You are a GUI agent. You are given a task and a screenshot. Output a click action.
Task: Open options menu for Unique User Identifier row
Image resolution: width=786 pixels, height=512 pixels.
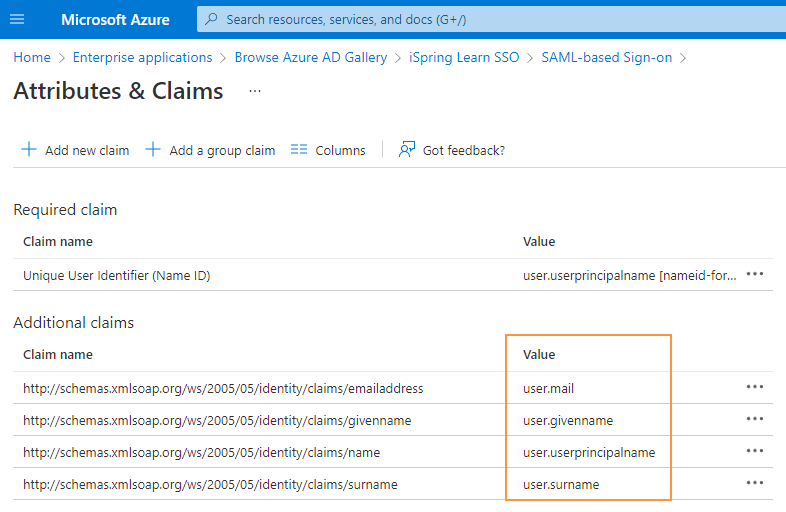tap(754, 274)
